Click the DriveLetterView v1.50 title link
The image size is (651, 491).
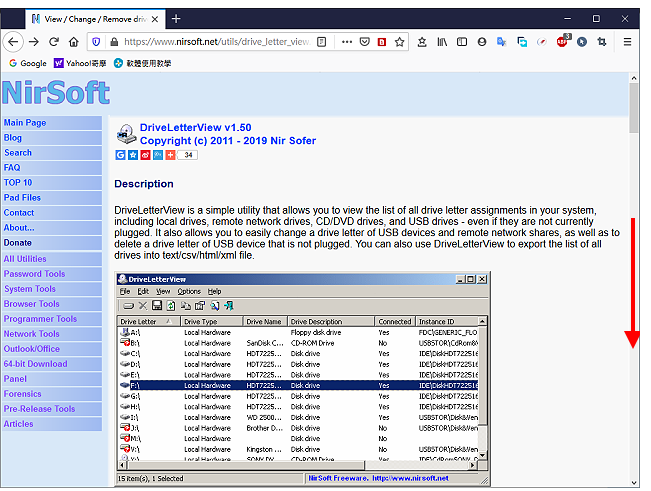(x=195, y=127)
